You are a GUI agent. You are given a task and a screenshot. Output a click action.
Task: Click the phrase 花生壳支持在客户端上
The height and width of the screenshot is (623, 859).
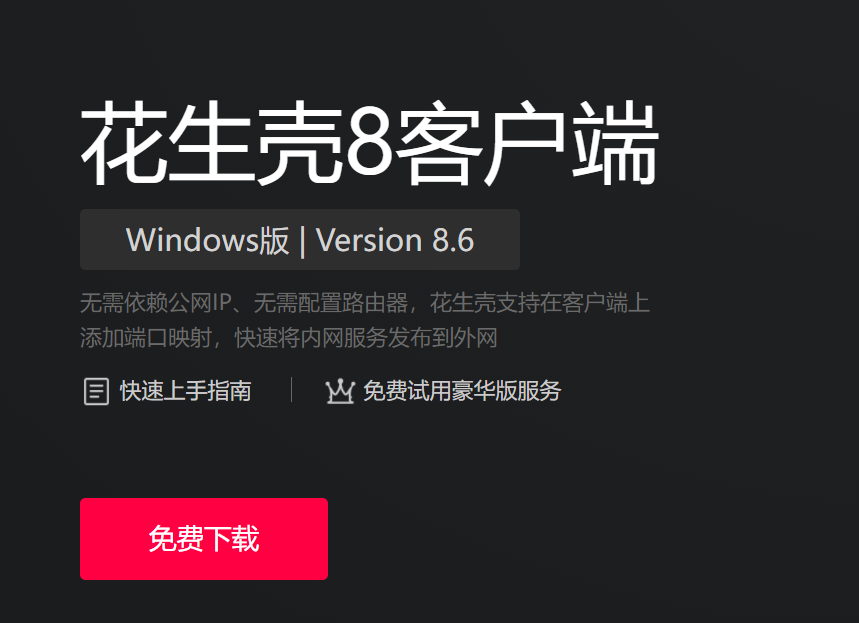540,303
